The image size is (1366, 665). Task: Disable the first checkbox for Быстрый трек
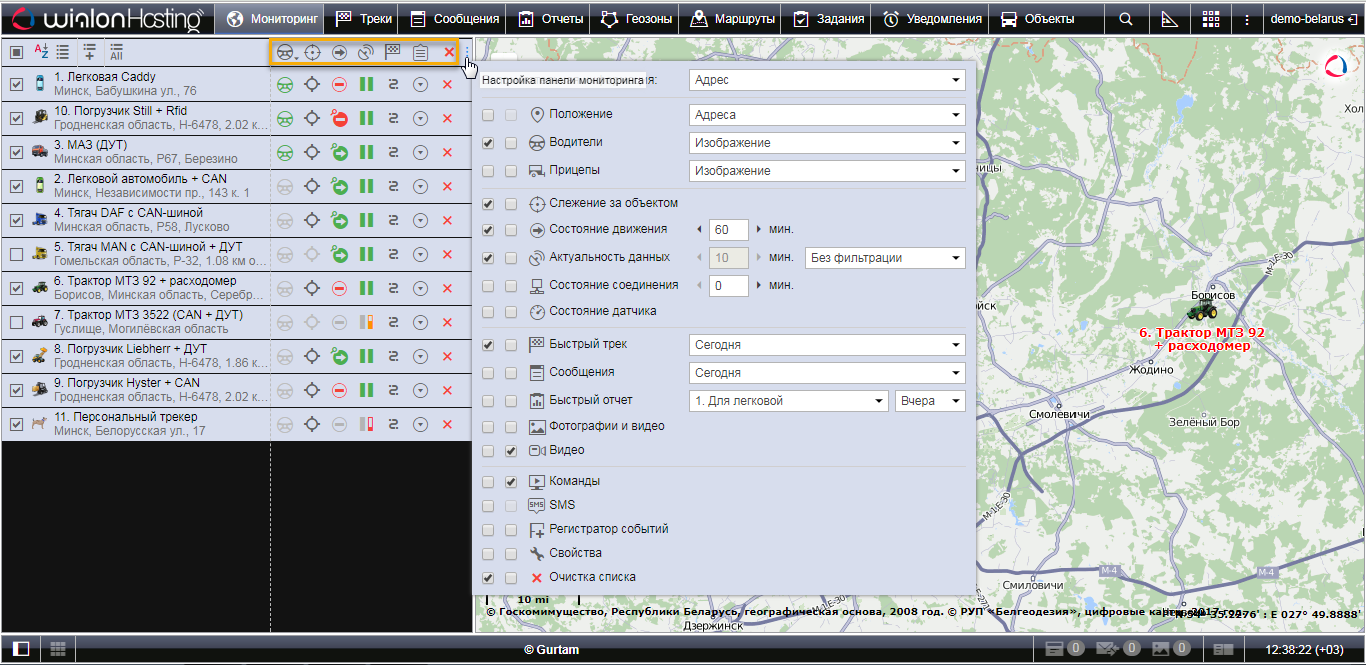(x=488, y=345)
